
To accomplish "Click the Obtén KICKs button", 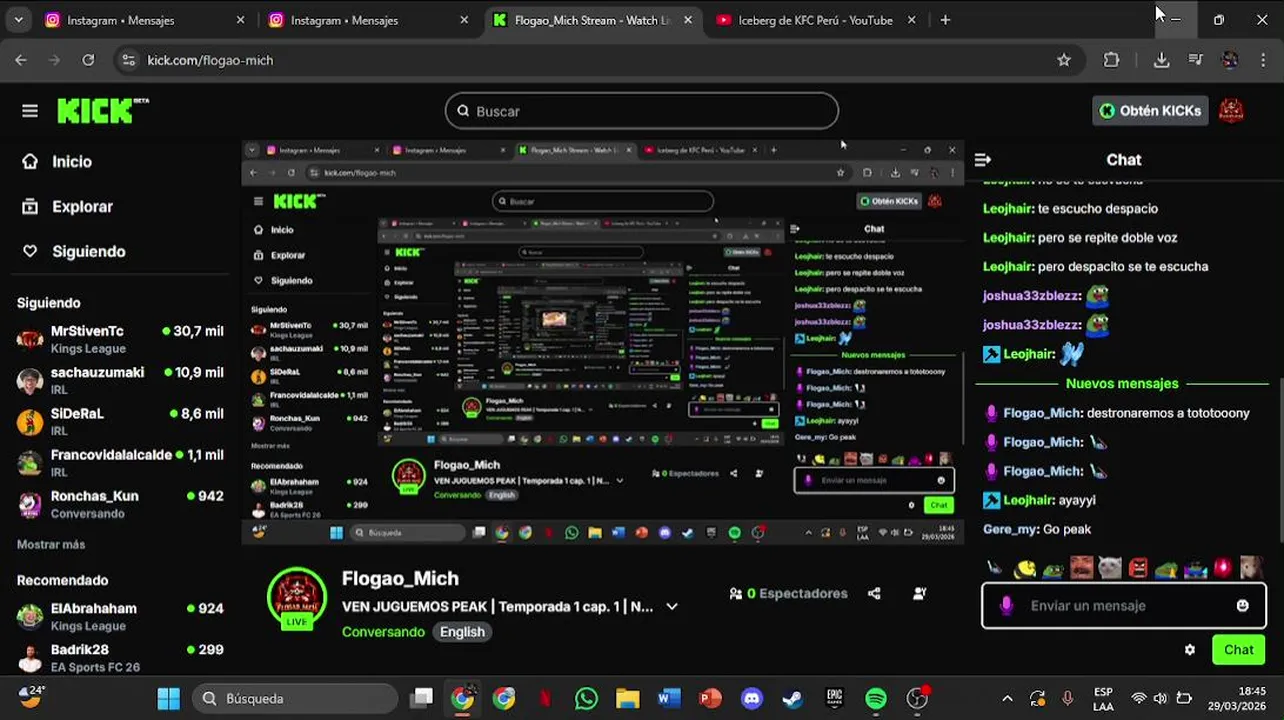I will (x=1150, y=111).
